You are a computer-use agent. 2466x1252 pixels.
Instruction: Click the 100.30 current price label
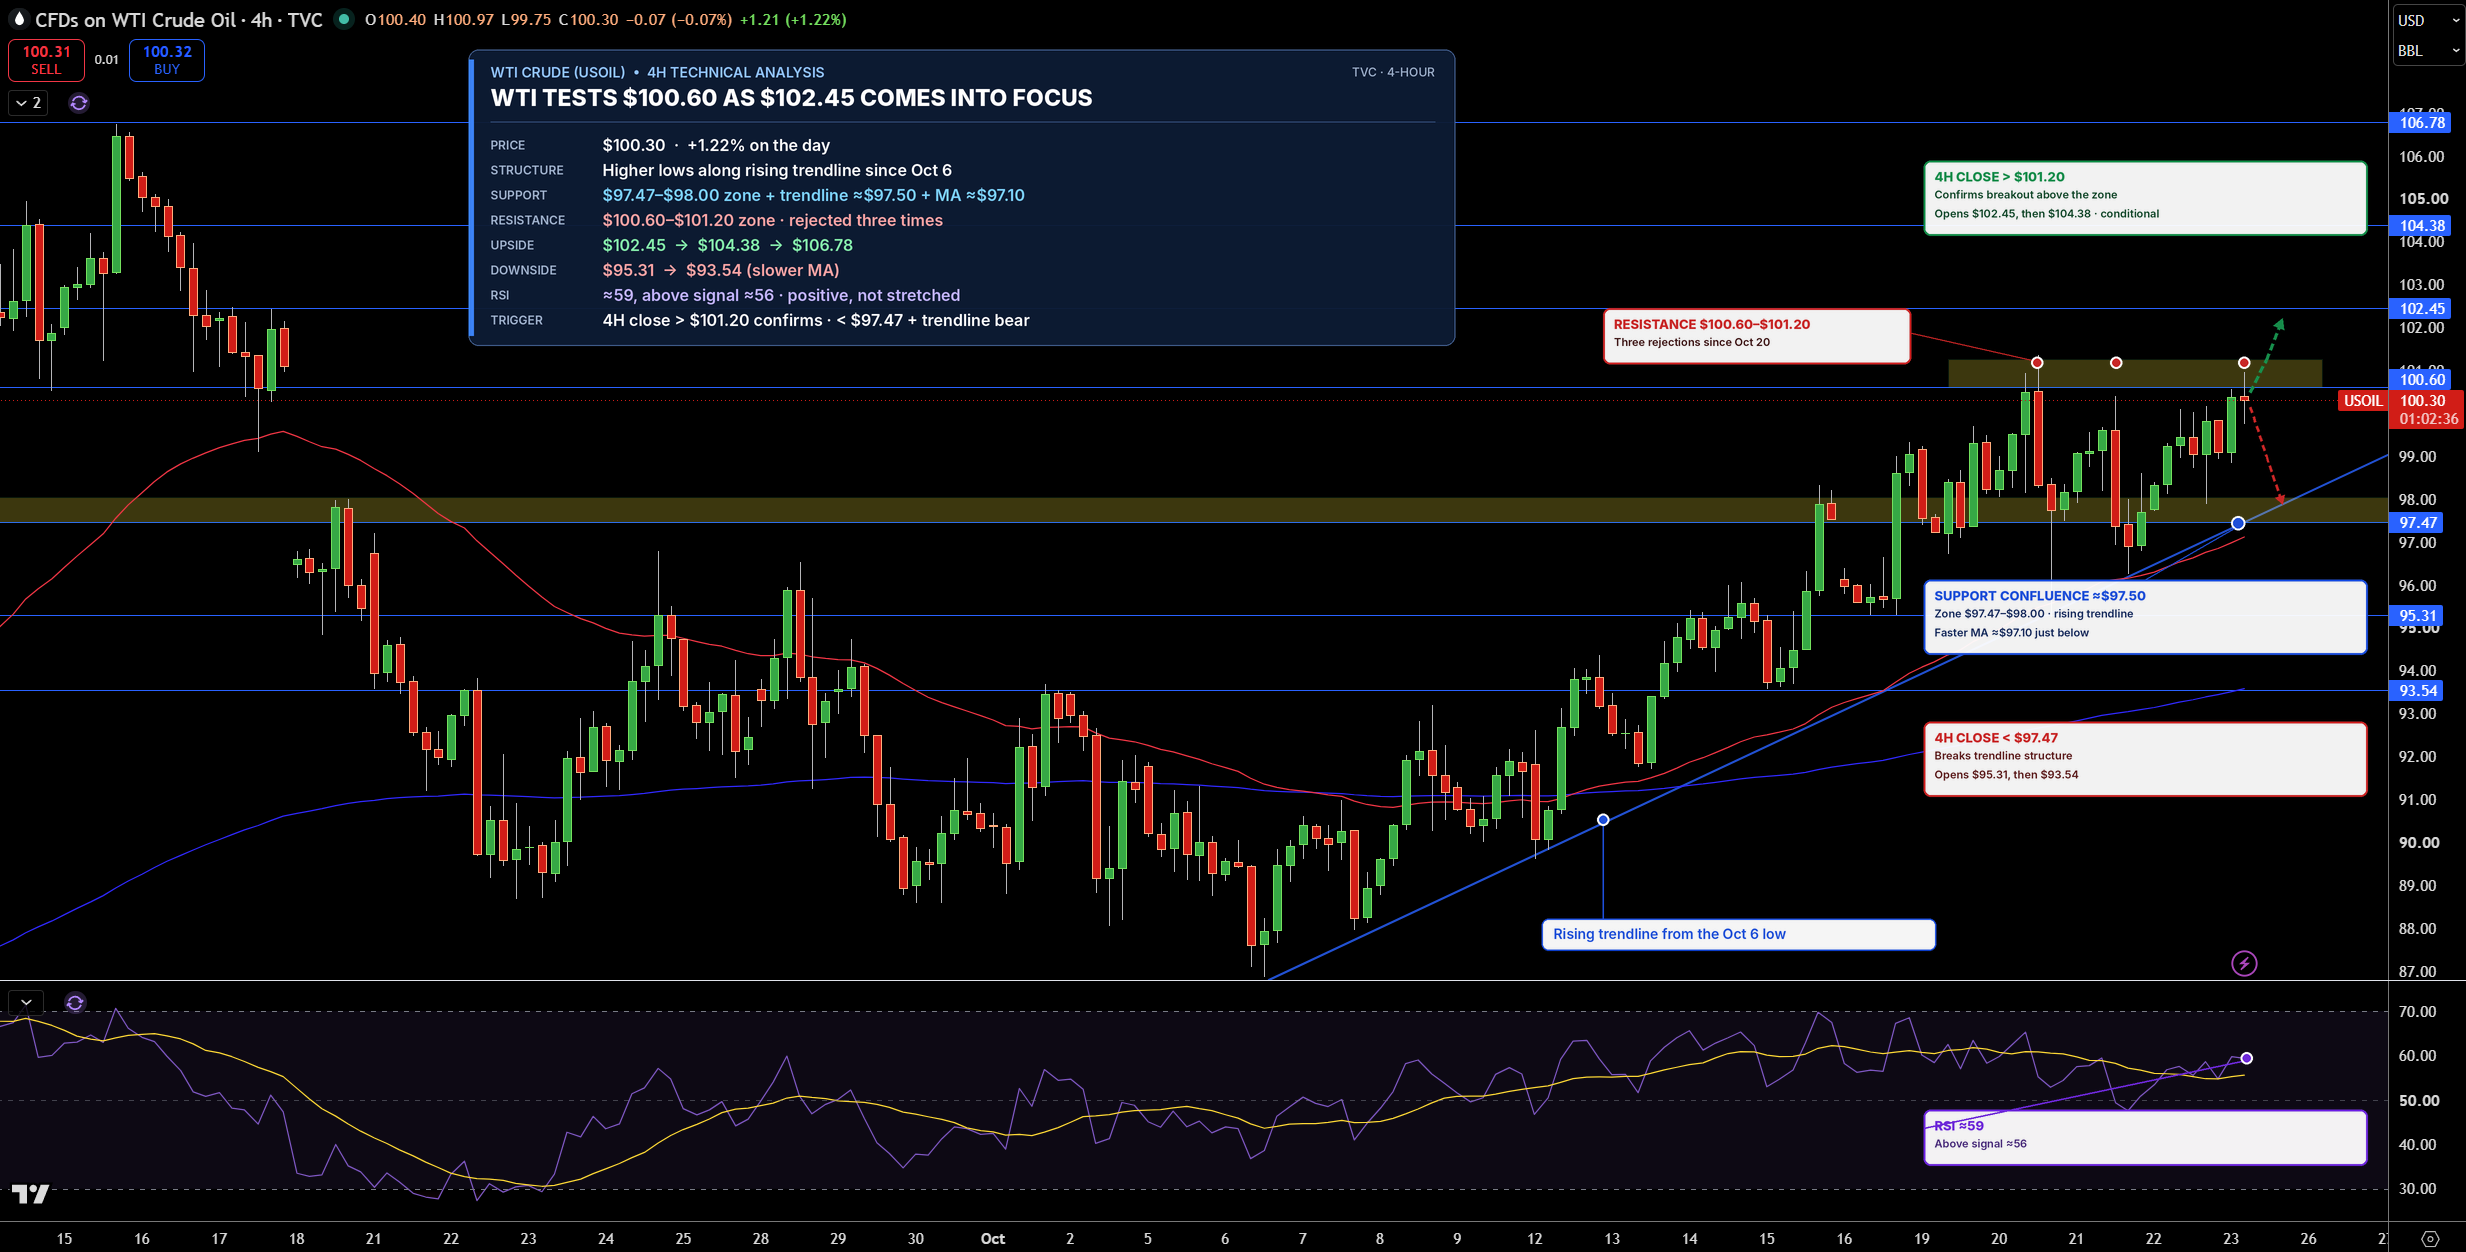(x=2423, y=401)
